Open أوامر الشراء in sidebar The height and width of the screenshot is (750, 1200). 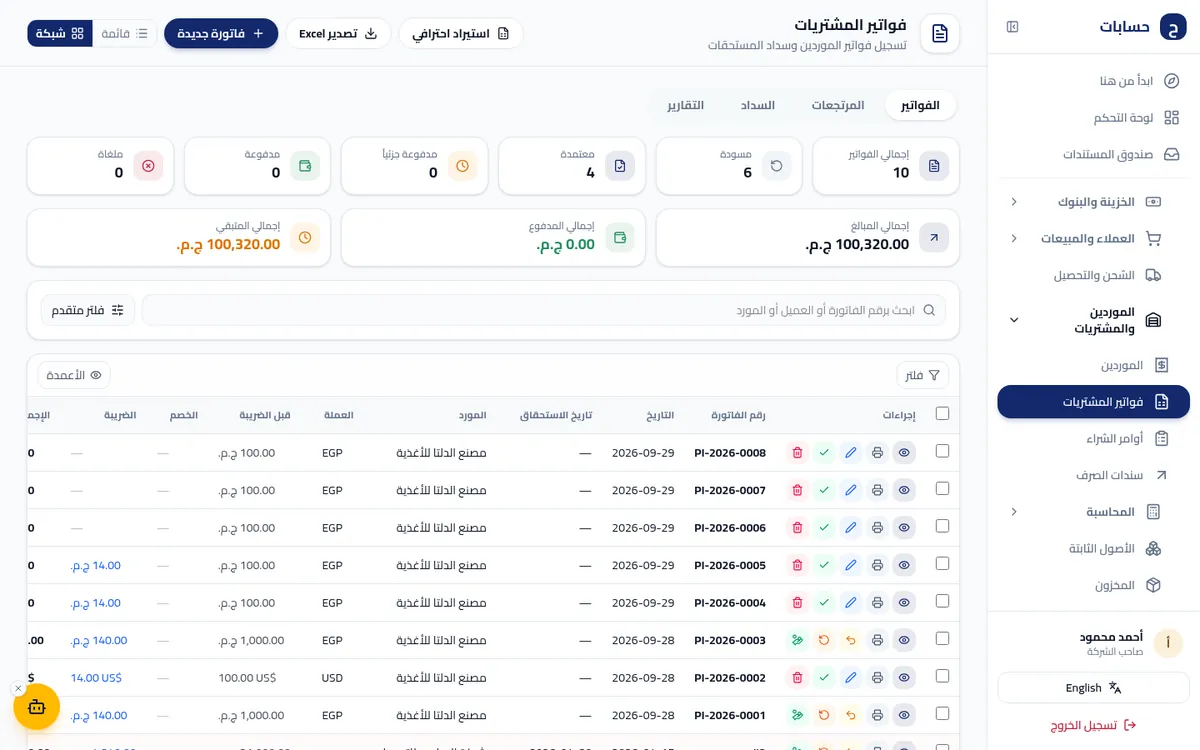click(1094, 439)
